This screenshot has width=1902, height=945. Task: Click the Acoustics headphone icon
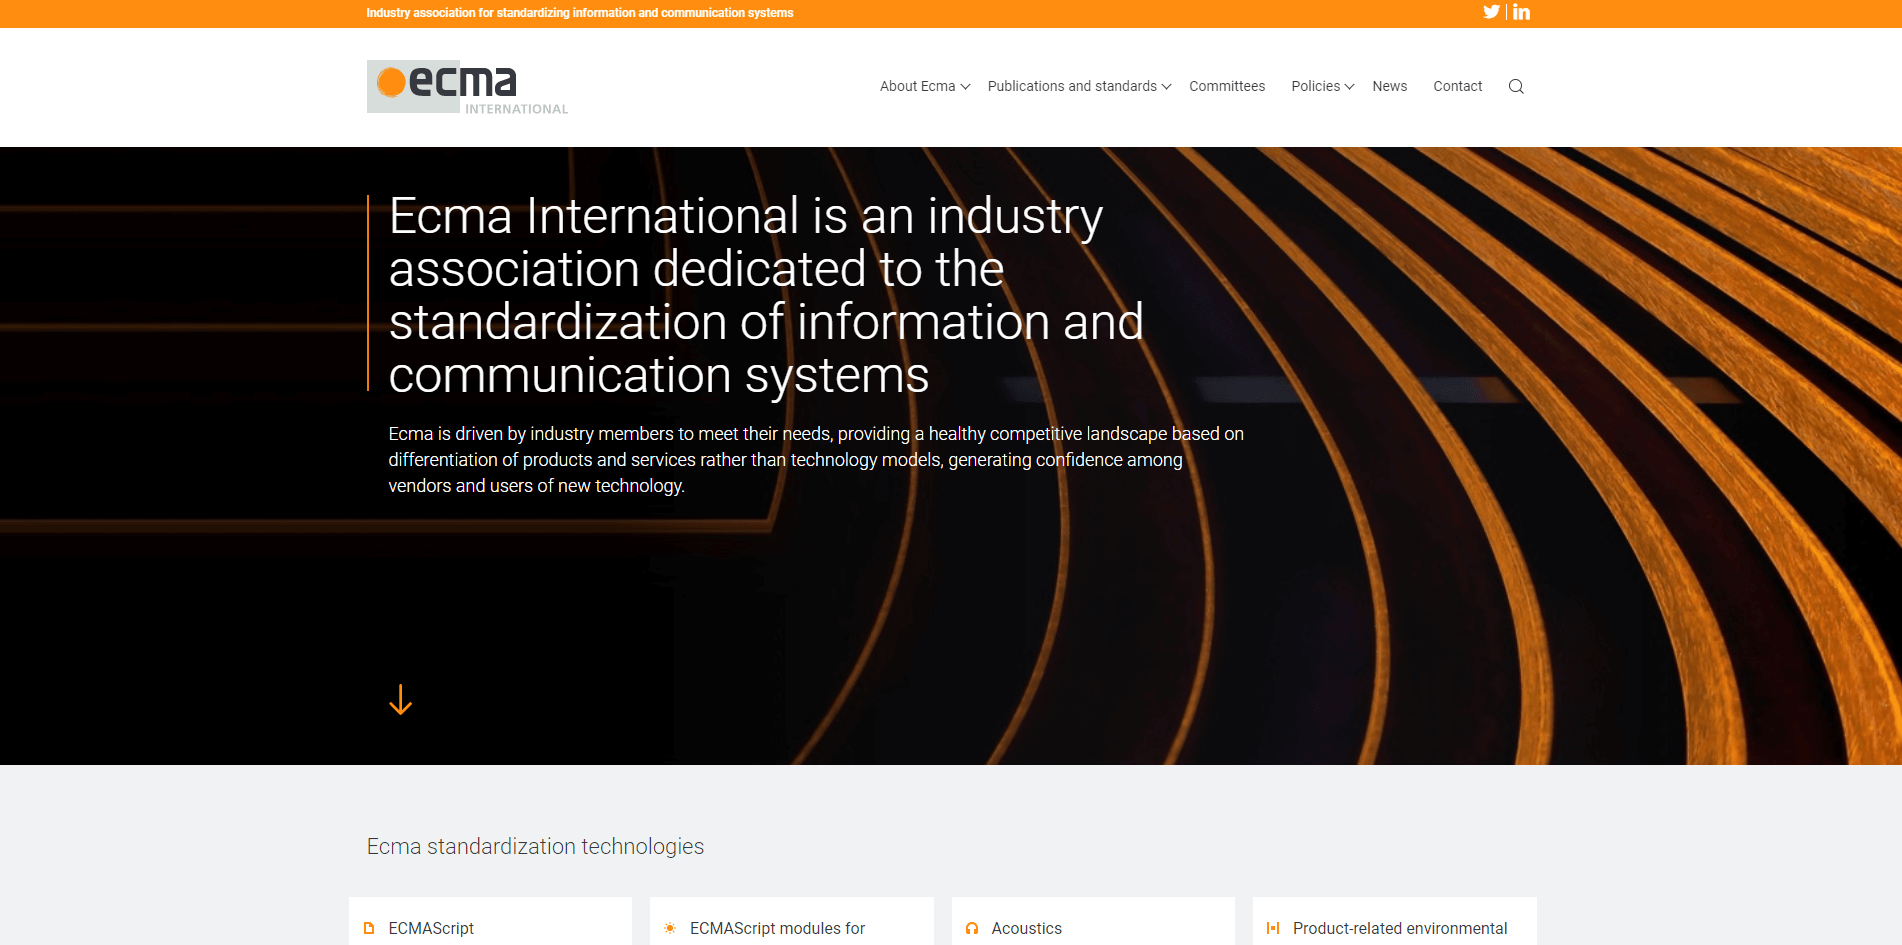coord(972,928)
